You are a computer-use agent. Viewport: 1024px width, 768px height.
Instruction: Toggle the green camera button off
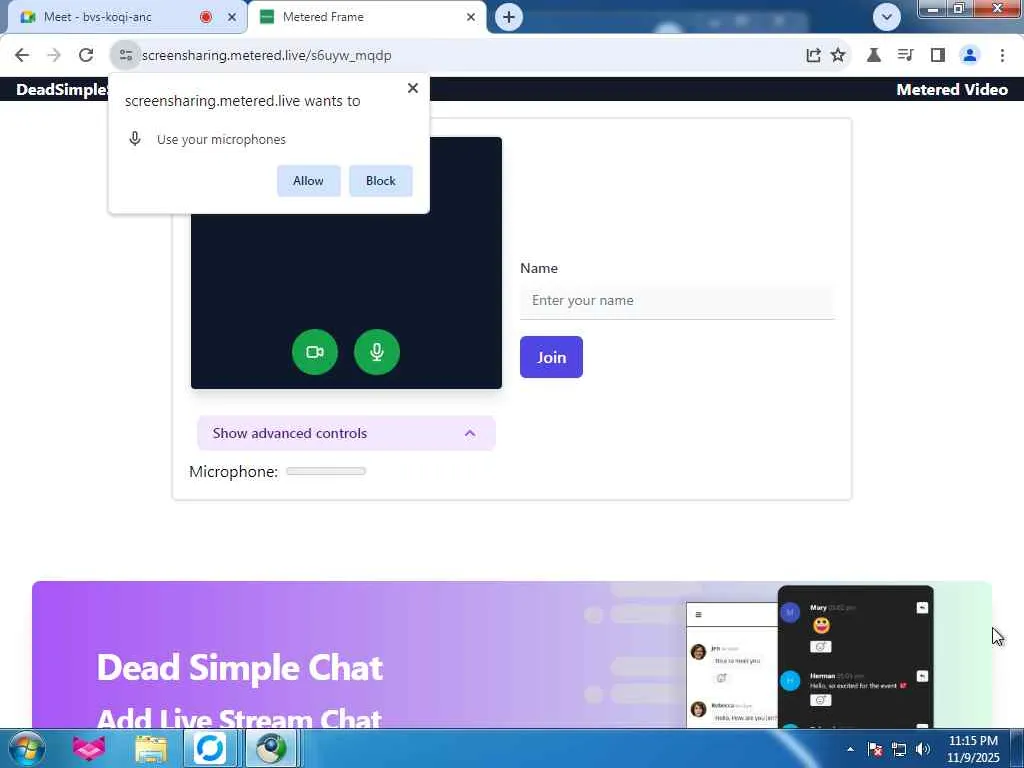click(x=315, y=352)
